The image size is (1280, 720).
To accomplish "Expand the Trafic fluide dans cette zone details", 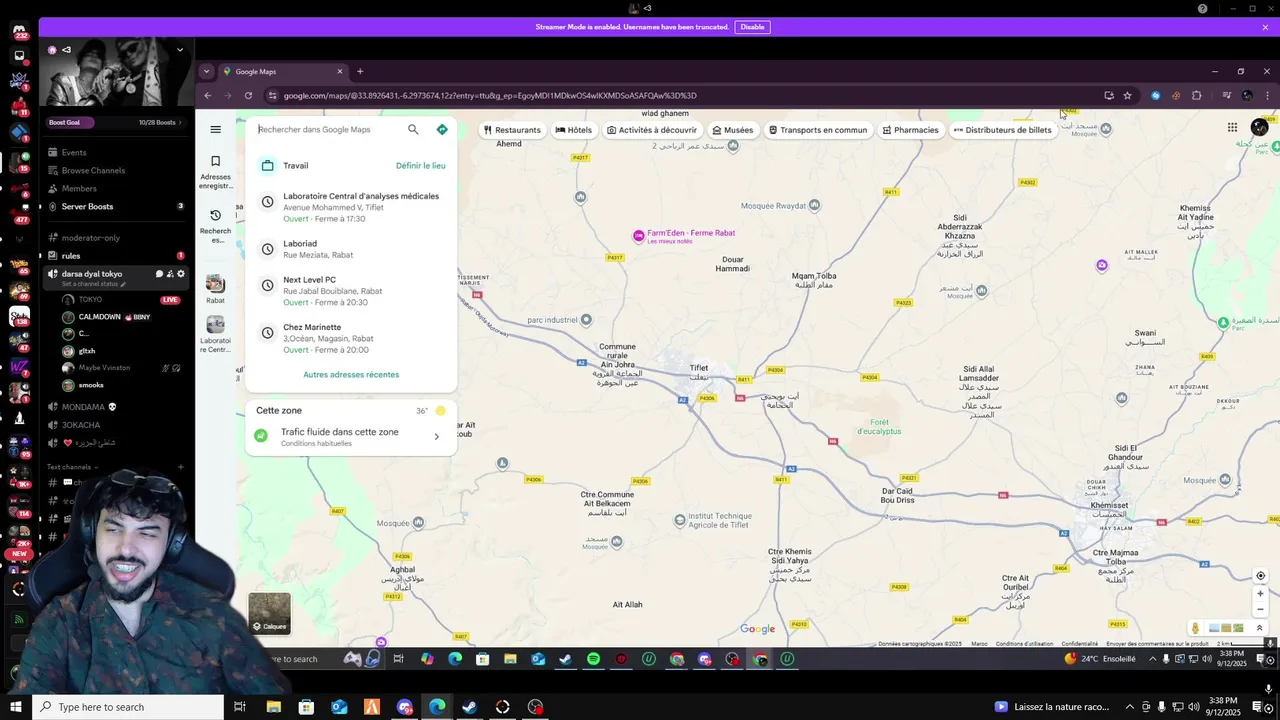I will (351, 436).
